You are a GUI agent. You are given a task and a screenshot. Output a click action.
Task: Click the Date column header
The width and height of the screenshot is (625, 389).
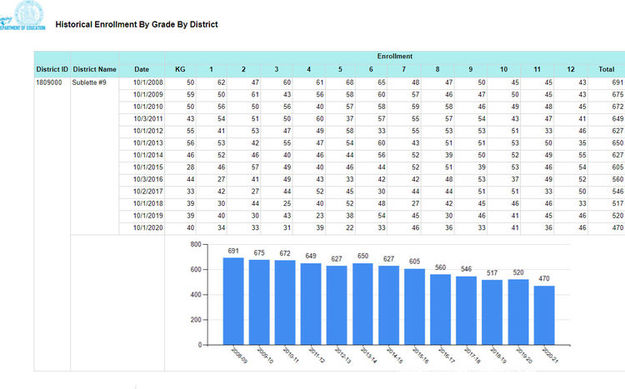pos(142,69)
